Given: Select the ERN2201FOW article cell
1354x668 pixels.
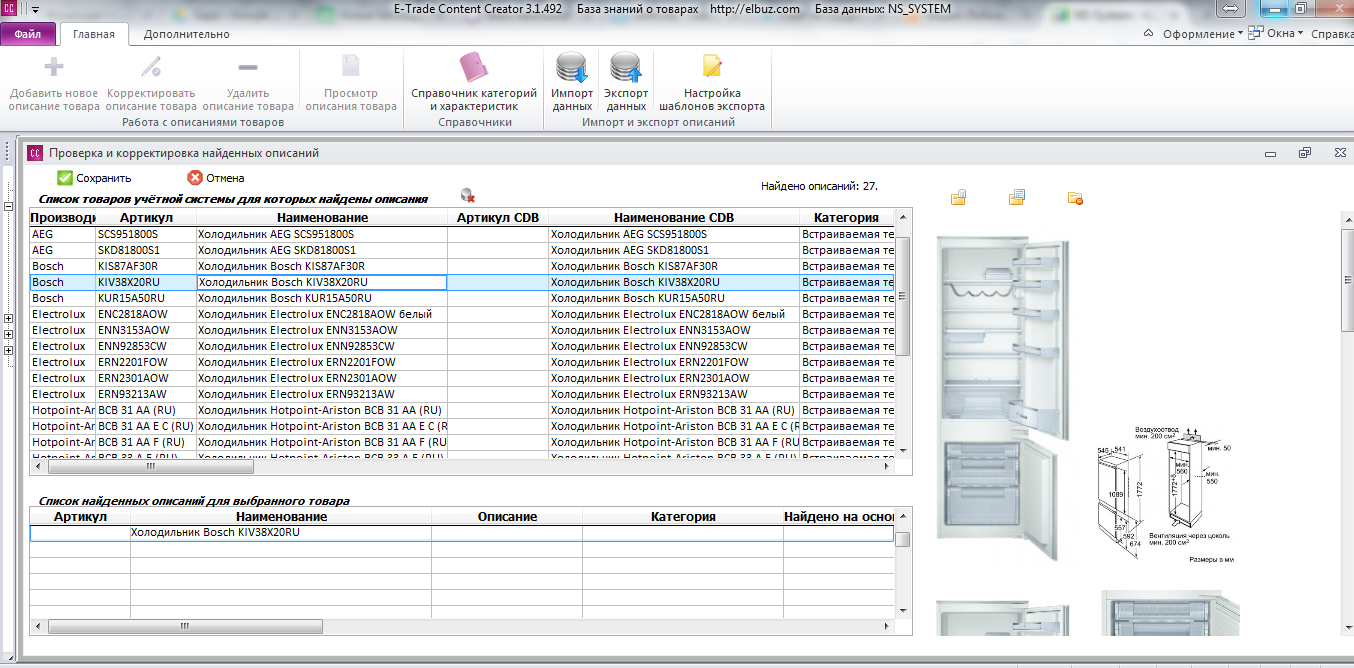Looking at the screenshot, I should (x=145, y=362).
